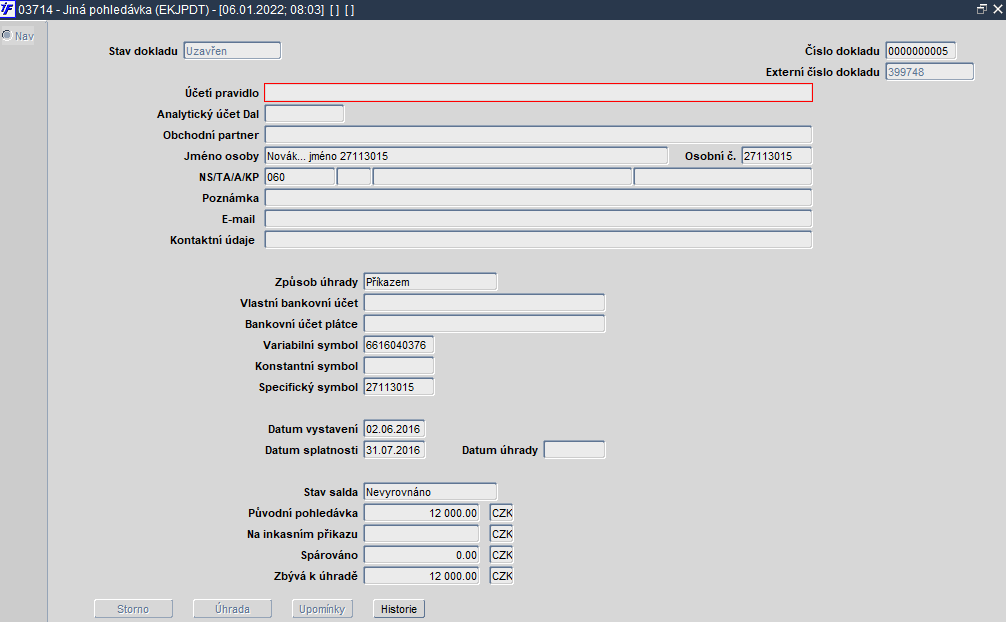
Task: Click the empty Datum úhrady field
Action: click(574, 450)
